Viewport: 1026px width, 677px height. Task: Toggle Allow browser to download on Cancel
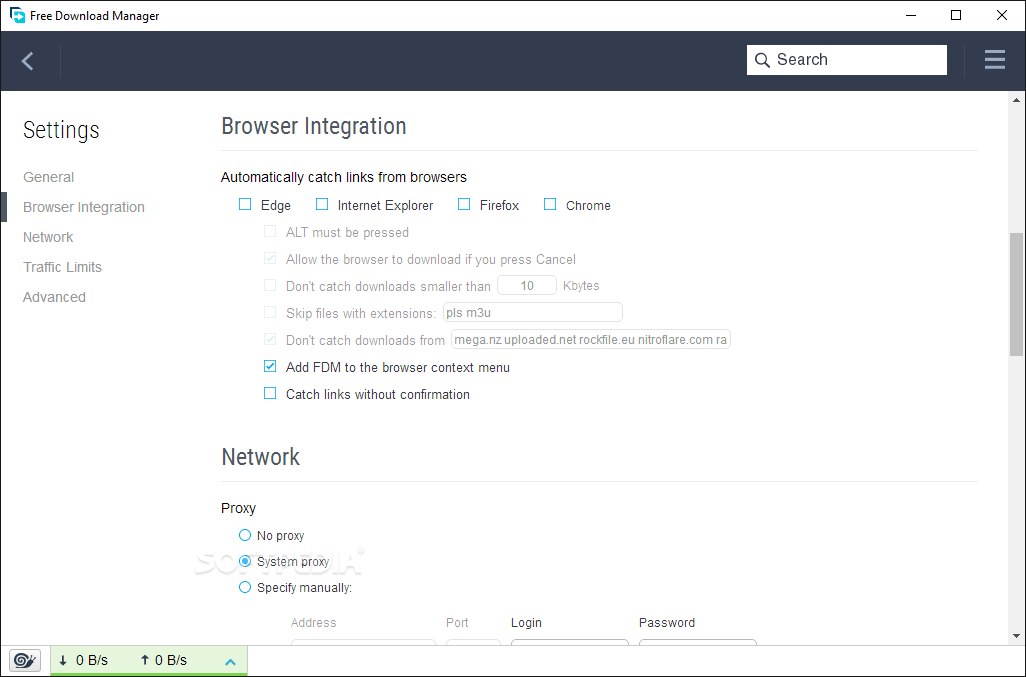(270, 258)
